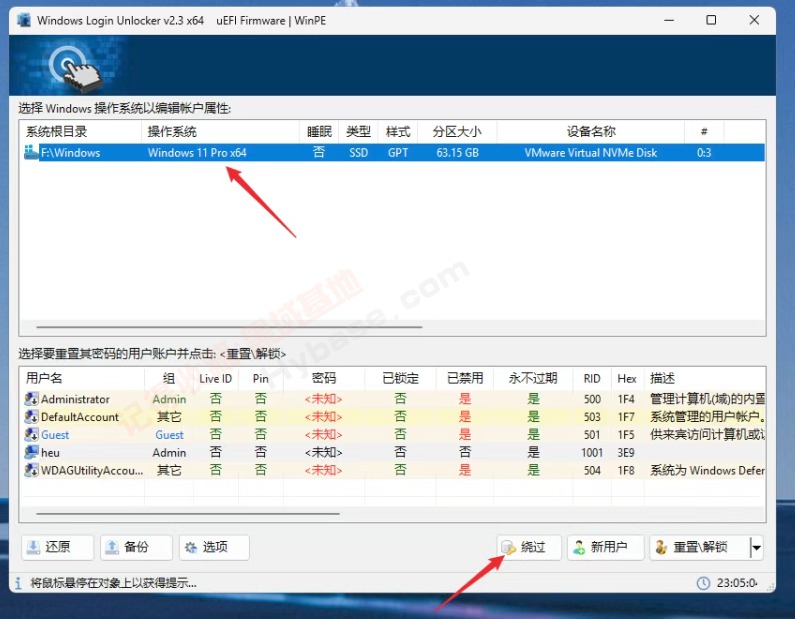The image size is (795, 619).
Task: Select the Guest user name
Action: coord(55,435)
